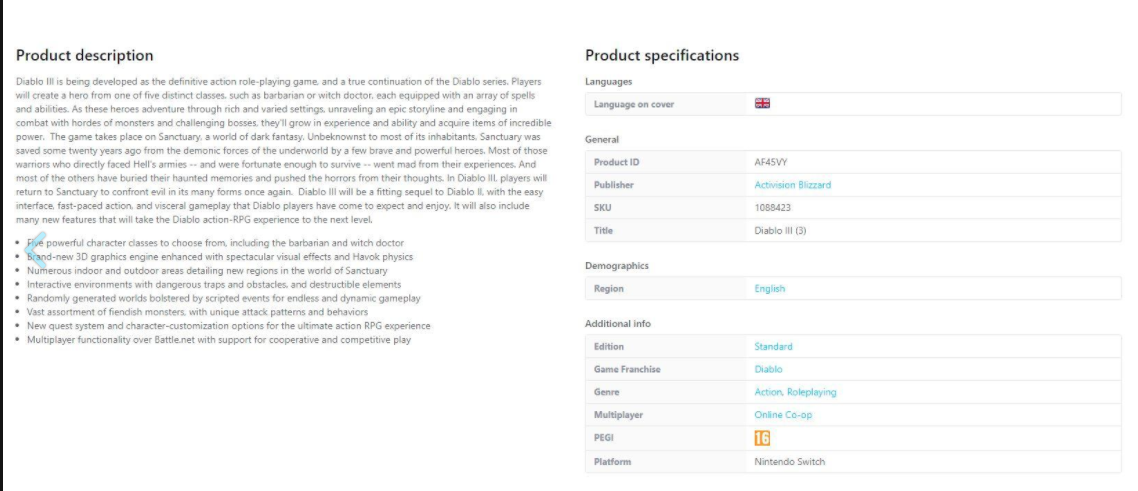1138x491 pixels.
Task: Visit the Diablo game franchise link
Action: (768, 370)
